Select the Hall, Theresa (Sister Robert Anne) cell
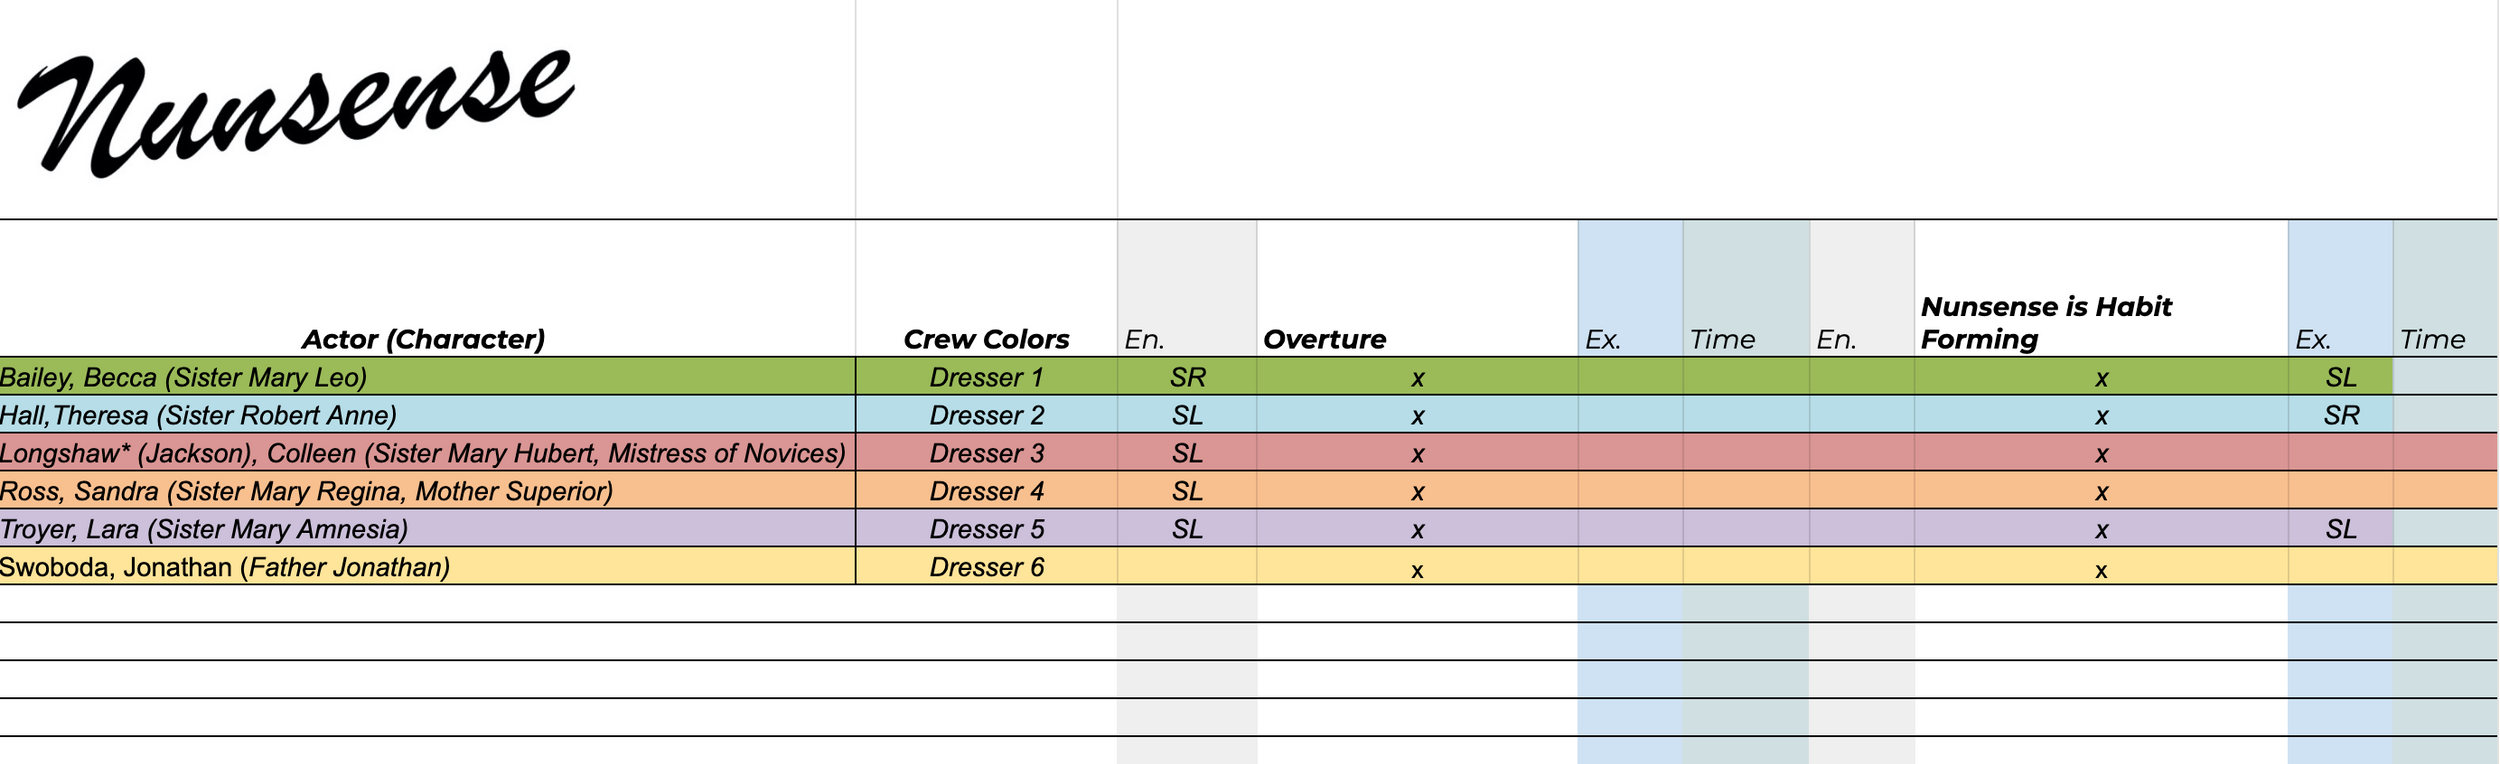 pyautogui.click(x=427, y=415)
